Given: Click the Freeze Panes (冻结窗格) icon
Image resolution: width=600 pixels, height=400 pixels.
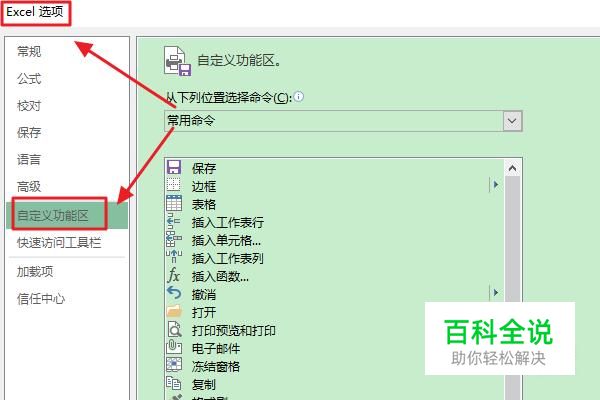Looking at the screenshot, I should click(174, 364).
